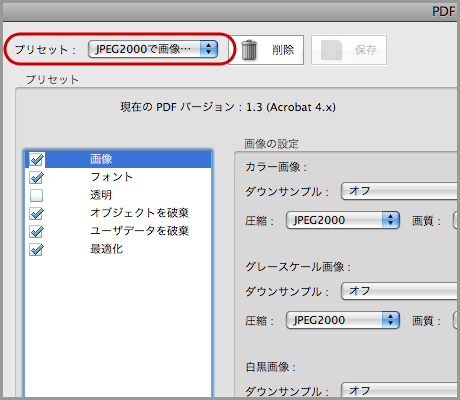
Task: Select the 透明 row in the list
Action: tap(118, 195)
